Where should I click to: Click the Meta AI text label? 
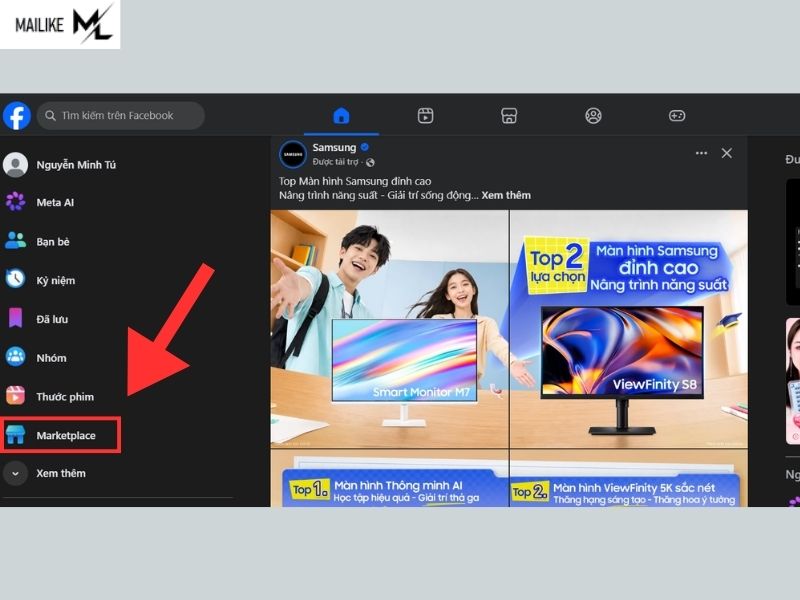point(55,203)
